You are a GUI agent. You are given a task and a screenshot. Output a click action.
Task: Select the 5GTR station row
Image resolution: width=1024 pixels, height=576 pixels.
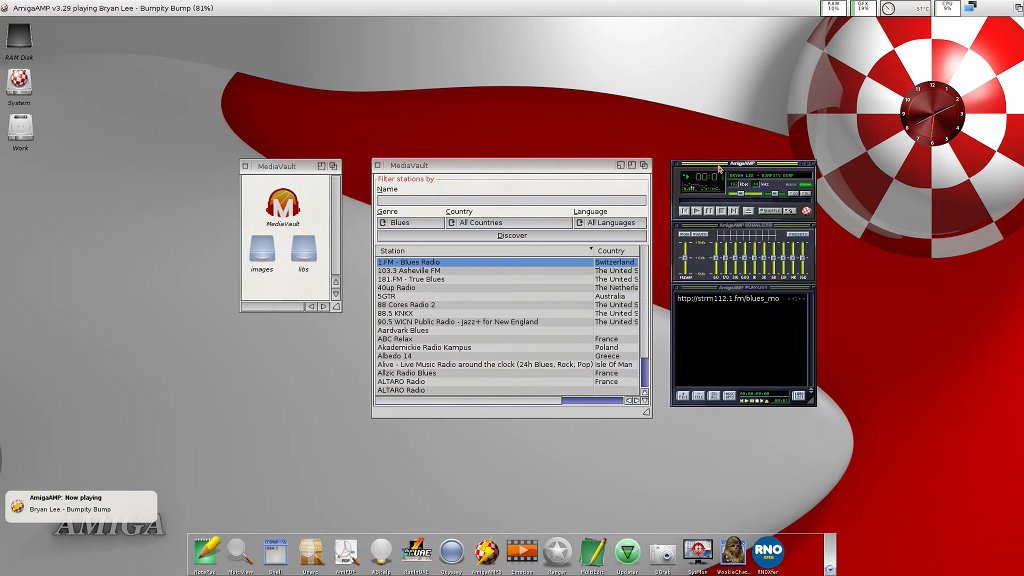[x=507, y=296]
